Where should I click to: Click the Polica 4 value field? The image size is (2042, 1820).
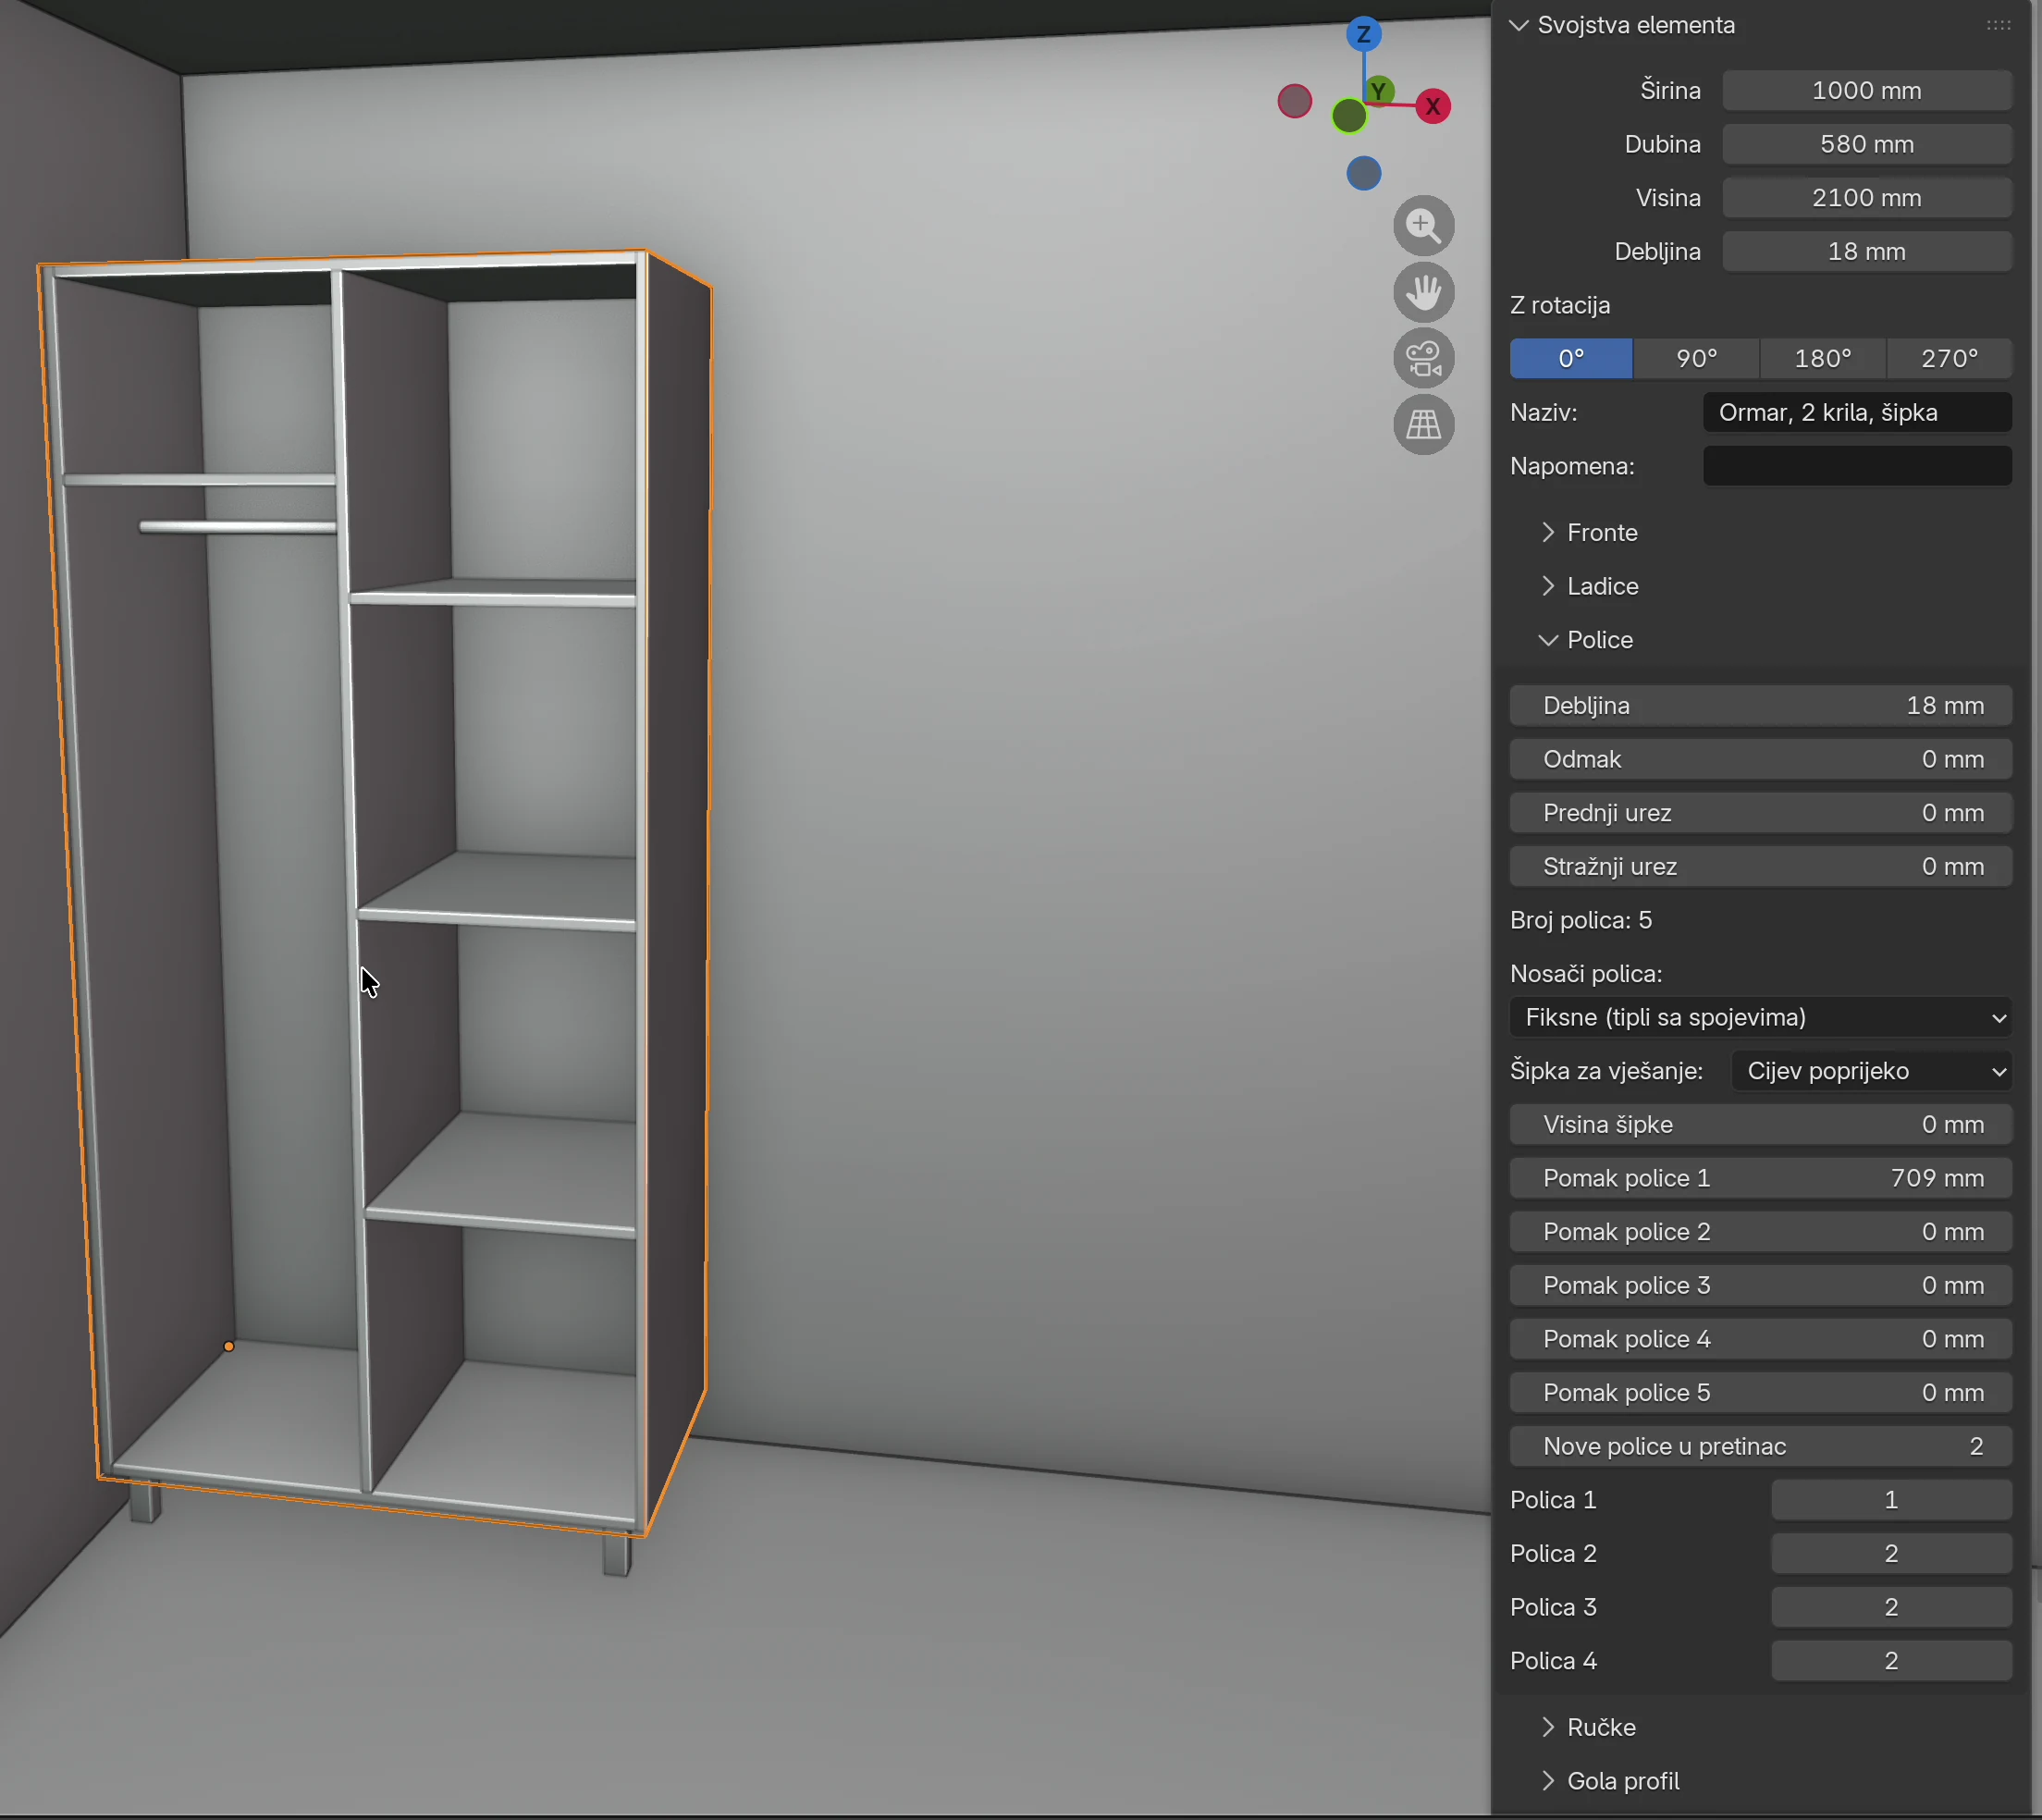[1891, 1661]
